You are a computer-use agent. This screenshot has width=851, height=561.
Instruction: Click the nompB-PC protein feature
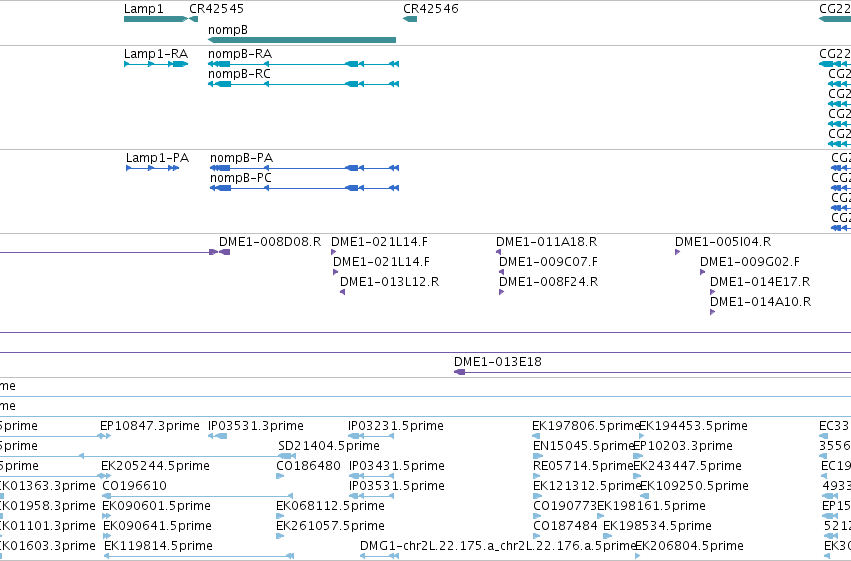[304, 188]
